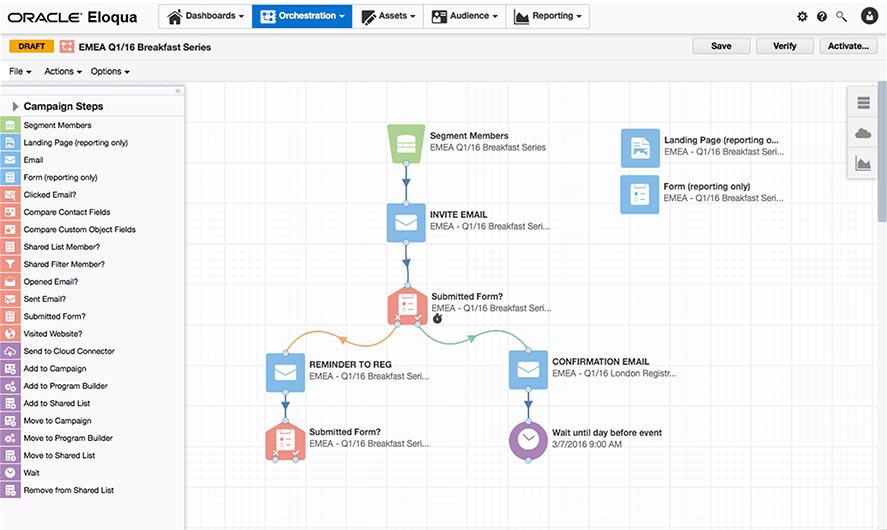
Task: Open the user profile avatar icon
Action: coord(869,16)
